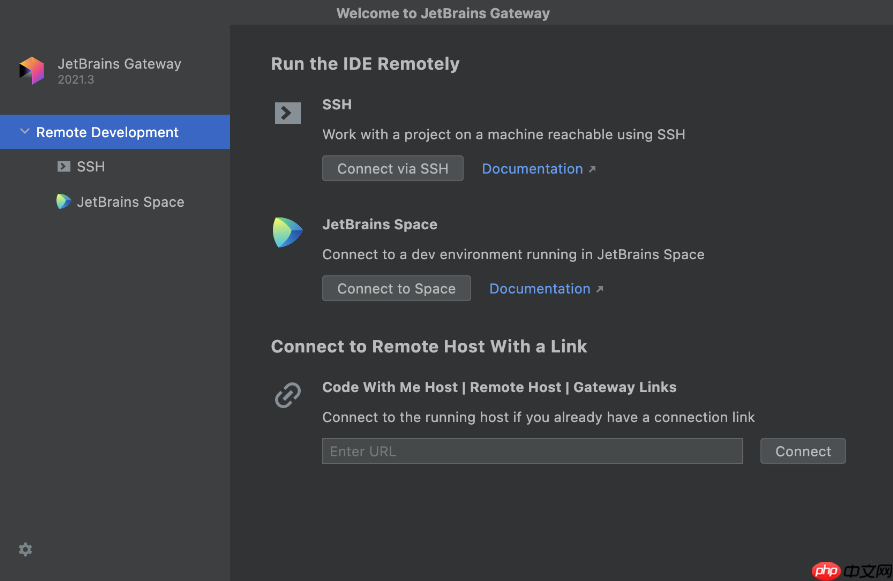Click external arrow beside SSH Documentation
Screen dimensions: 893x581
pyautogui.click(x=592, y=170)
